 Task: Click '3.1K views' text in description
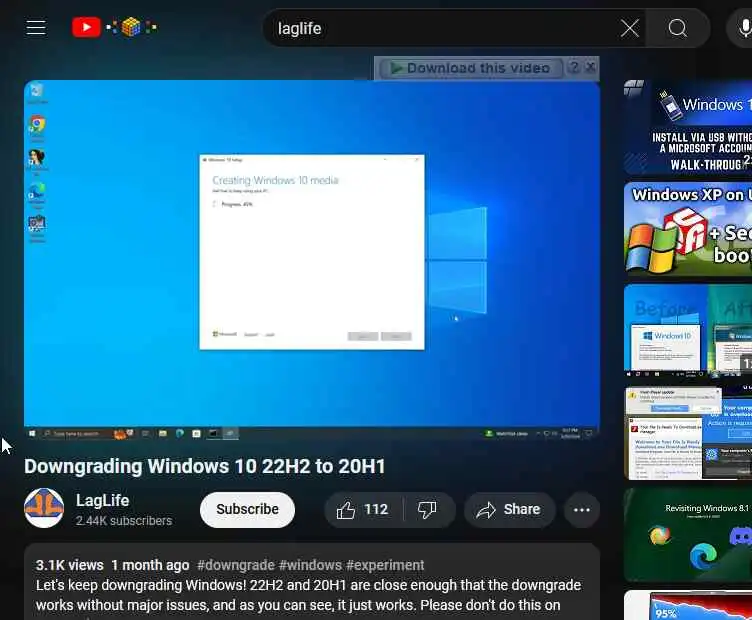click(x=70, y=565)
